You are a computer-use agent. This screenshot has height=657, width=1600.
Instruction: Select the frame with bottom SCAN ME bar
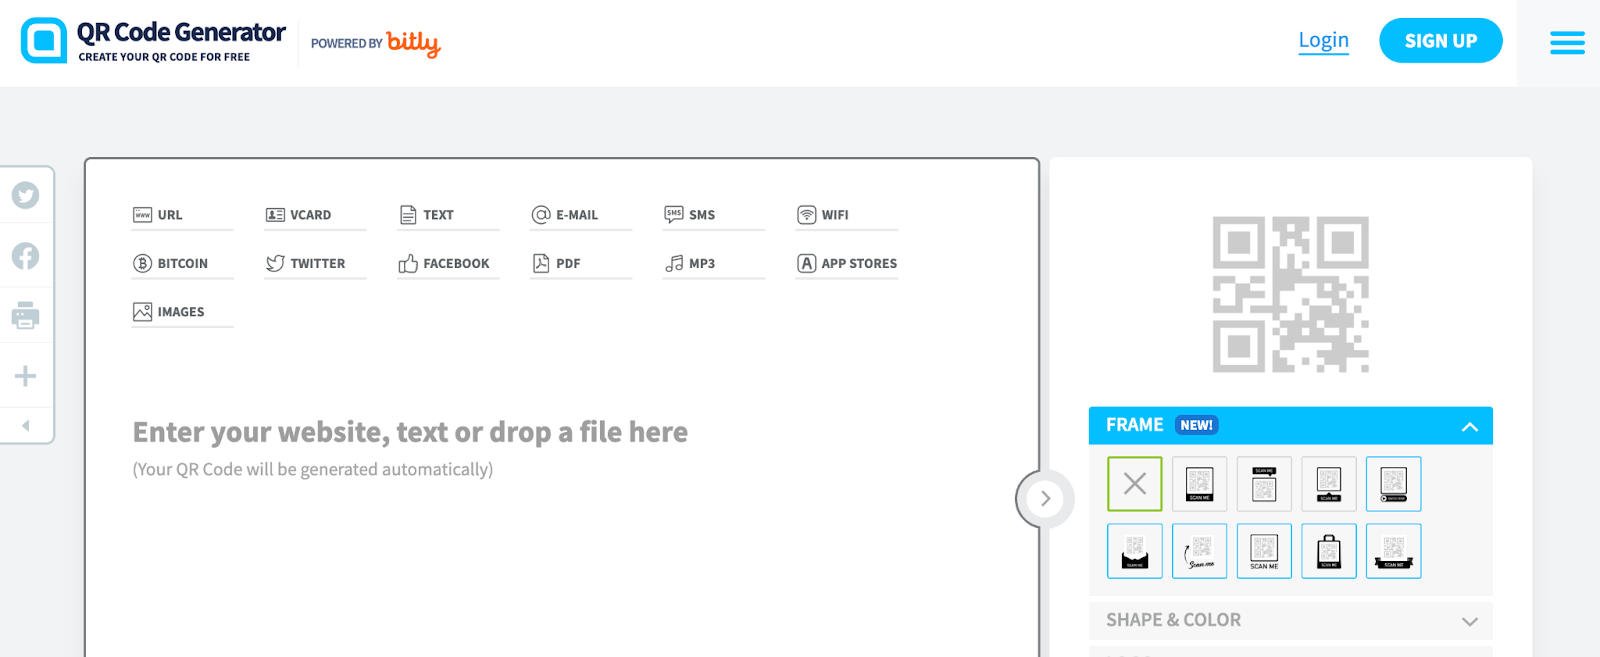click(1199, 484)
